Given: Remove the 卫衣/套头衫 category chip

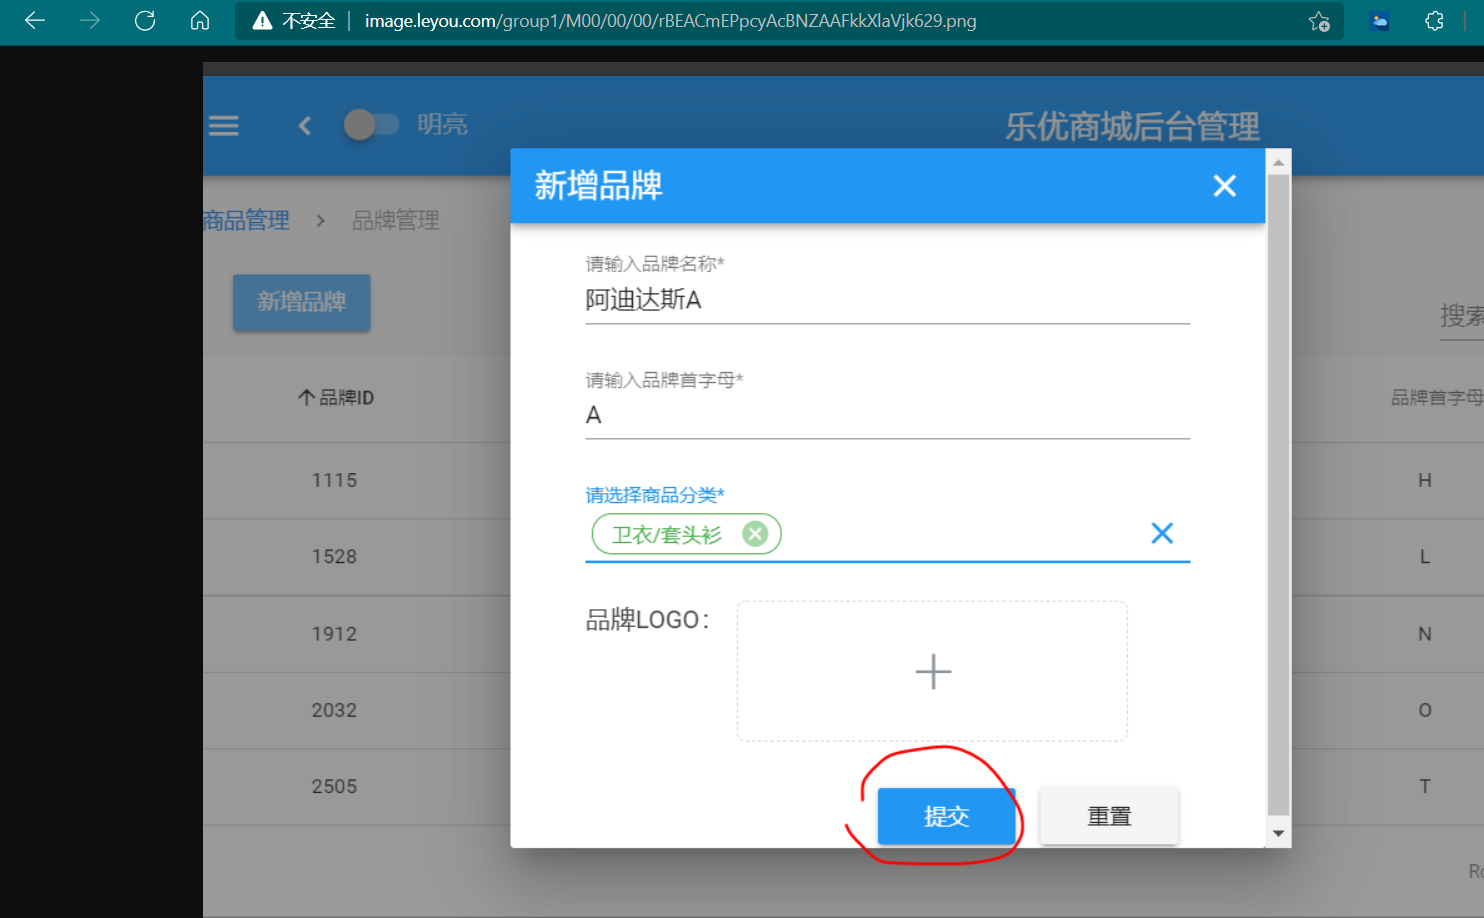Looking at the screenshot, I should 756,534.
